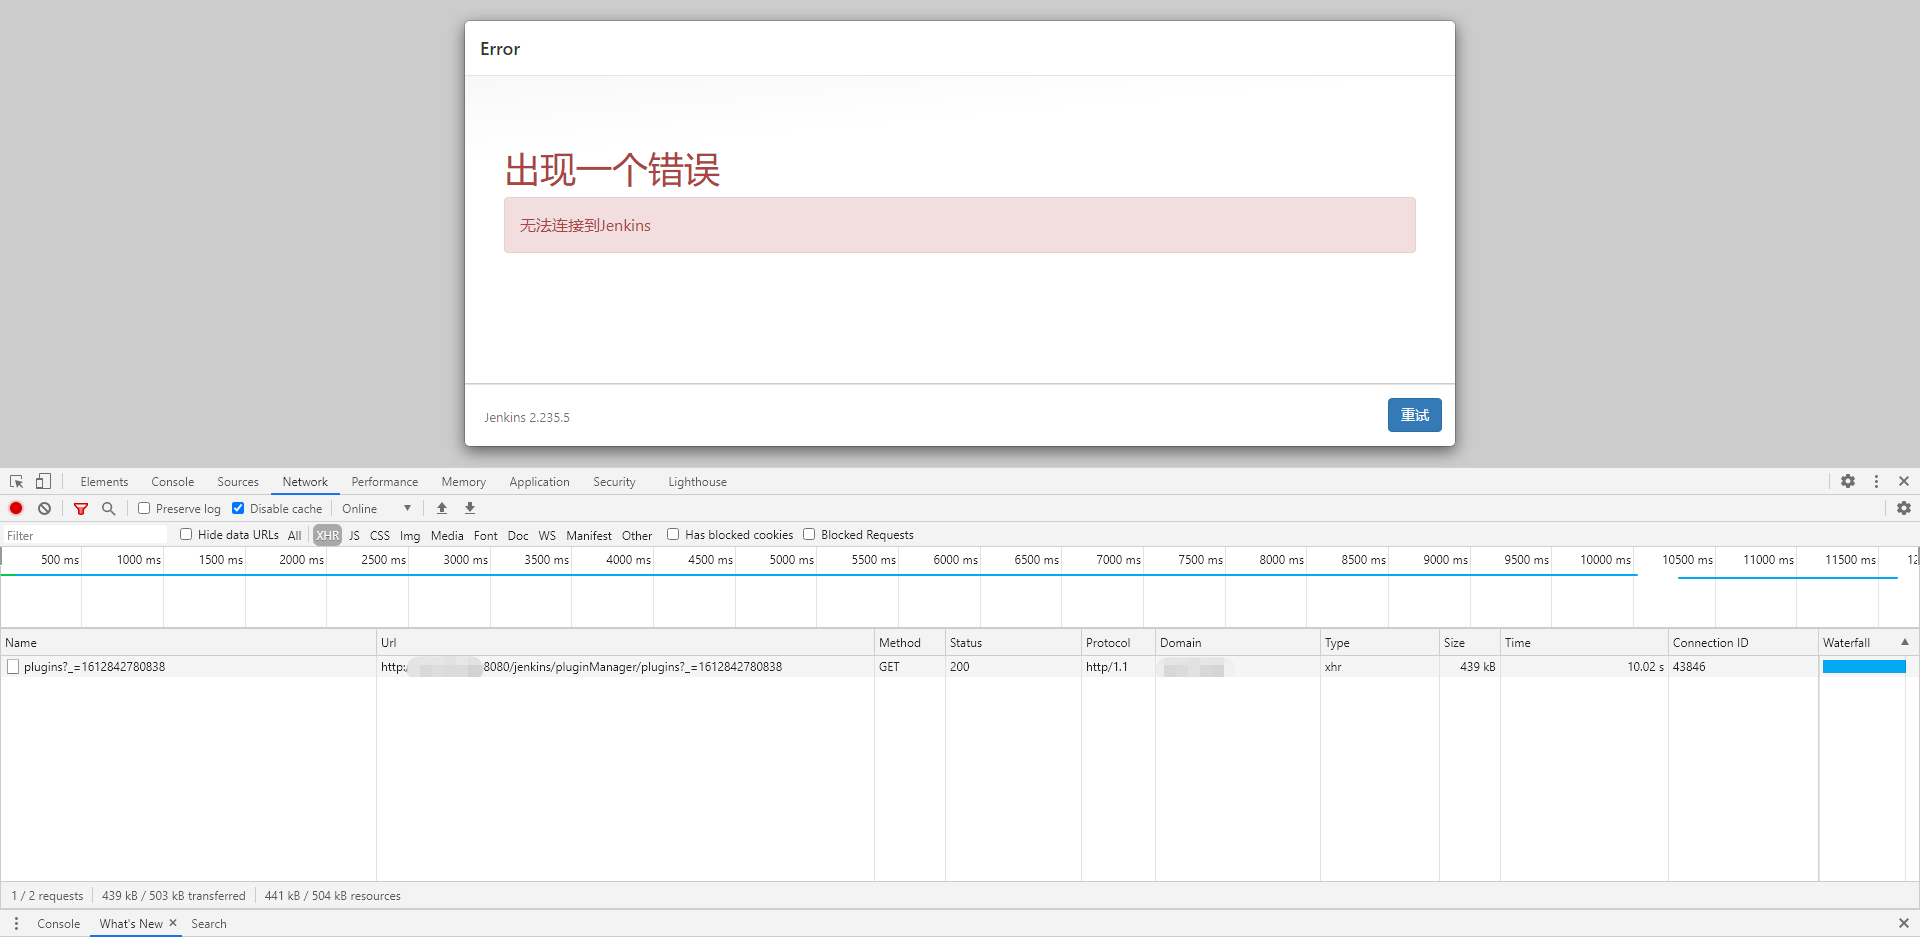Screen dimensions: 1920x937
Task: Clear the network log icon
Action: tap(44, 508)
